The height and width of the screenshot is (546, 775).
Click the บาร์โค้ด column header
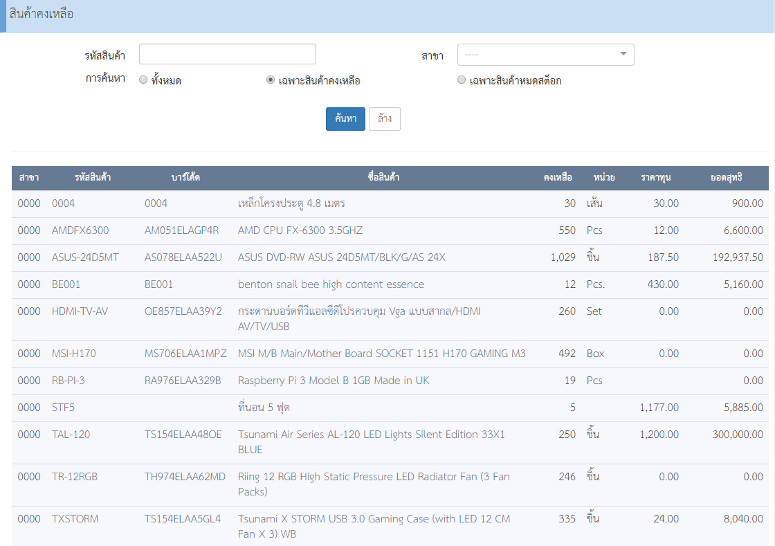pos(185,177)
